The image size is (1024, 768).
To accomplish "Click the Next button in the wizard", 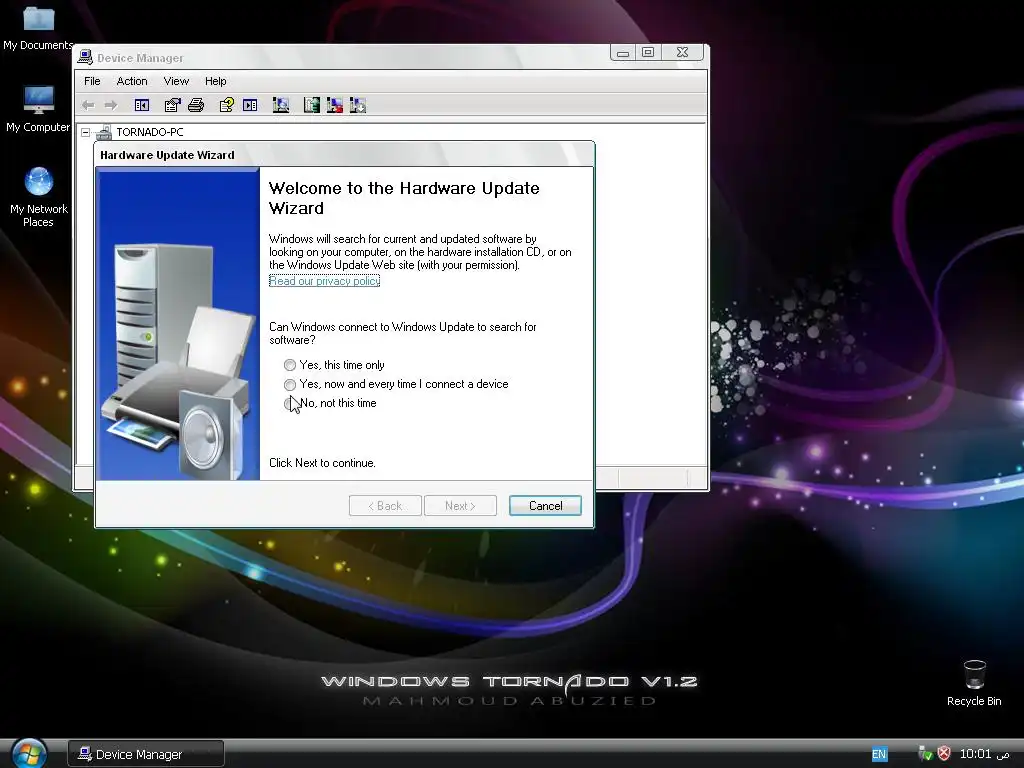I will (x=460, y=505).
